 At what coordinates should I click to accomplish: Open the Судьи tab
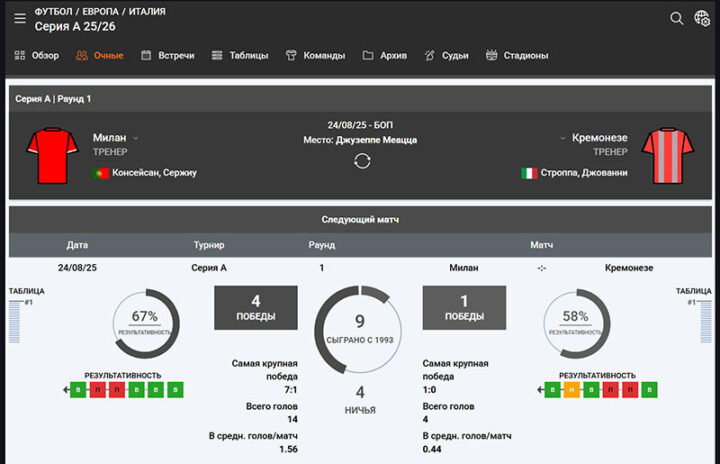coord(446,55)
